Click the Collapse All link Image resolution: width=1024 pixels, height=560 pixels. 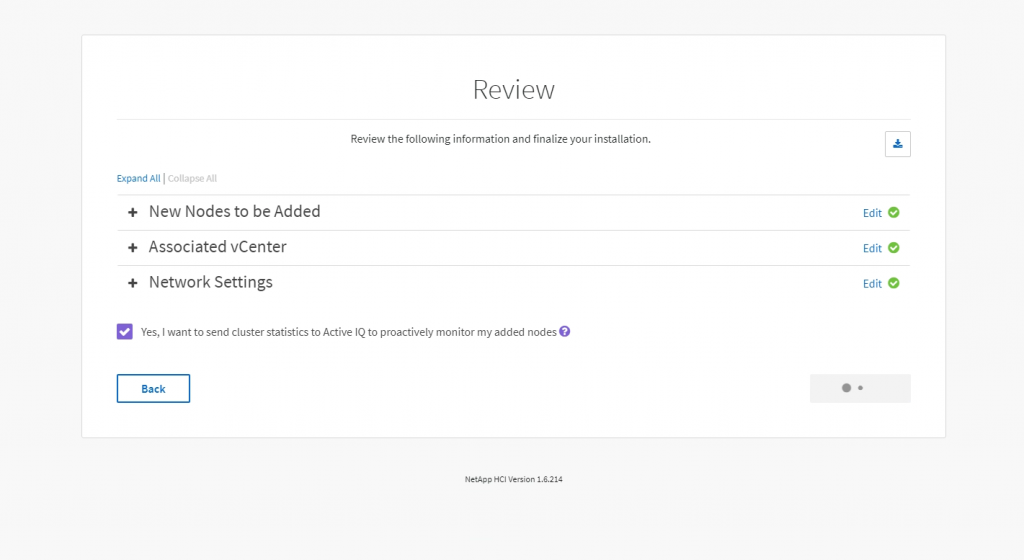click(x=192, y=178)
